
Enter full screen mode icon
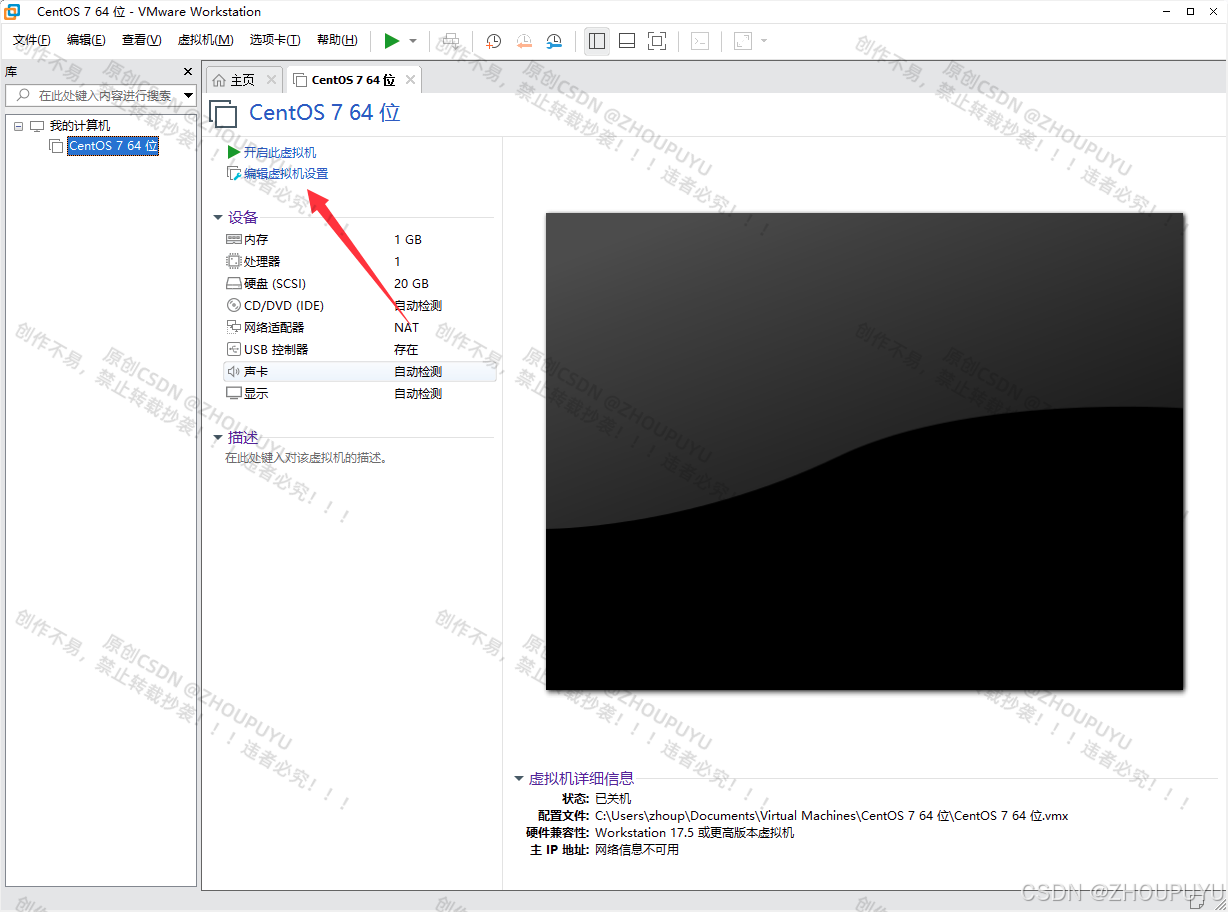[x=657, y=41]
